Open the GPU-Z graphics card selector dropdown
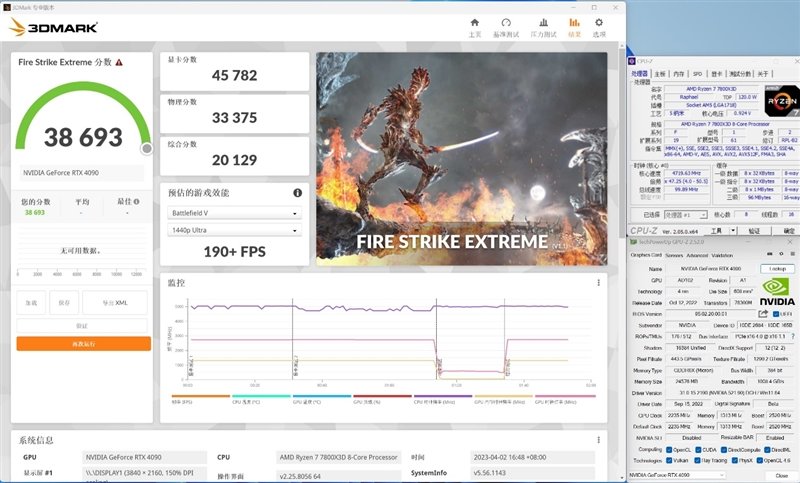800x483 pixels. (x=677, y=475)
